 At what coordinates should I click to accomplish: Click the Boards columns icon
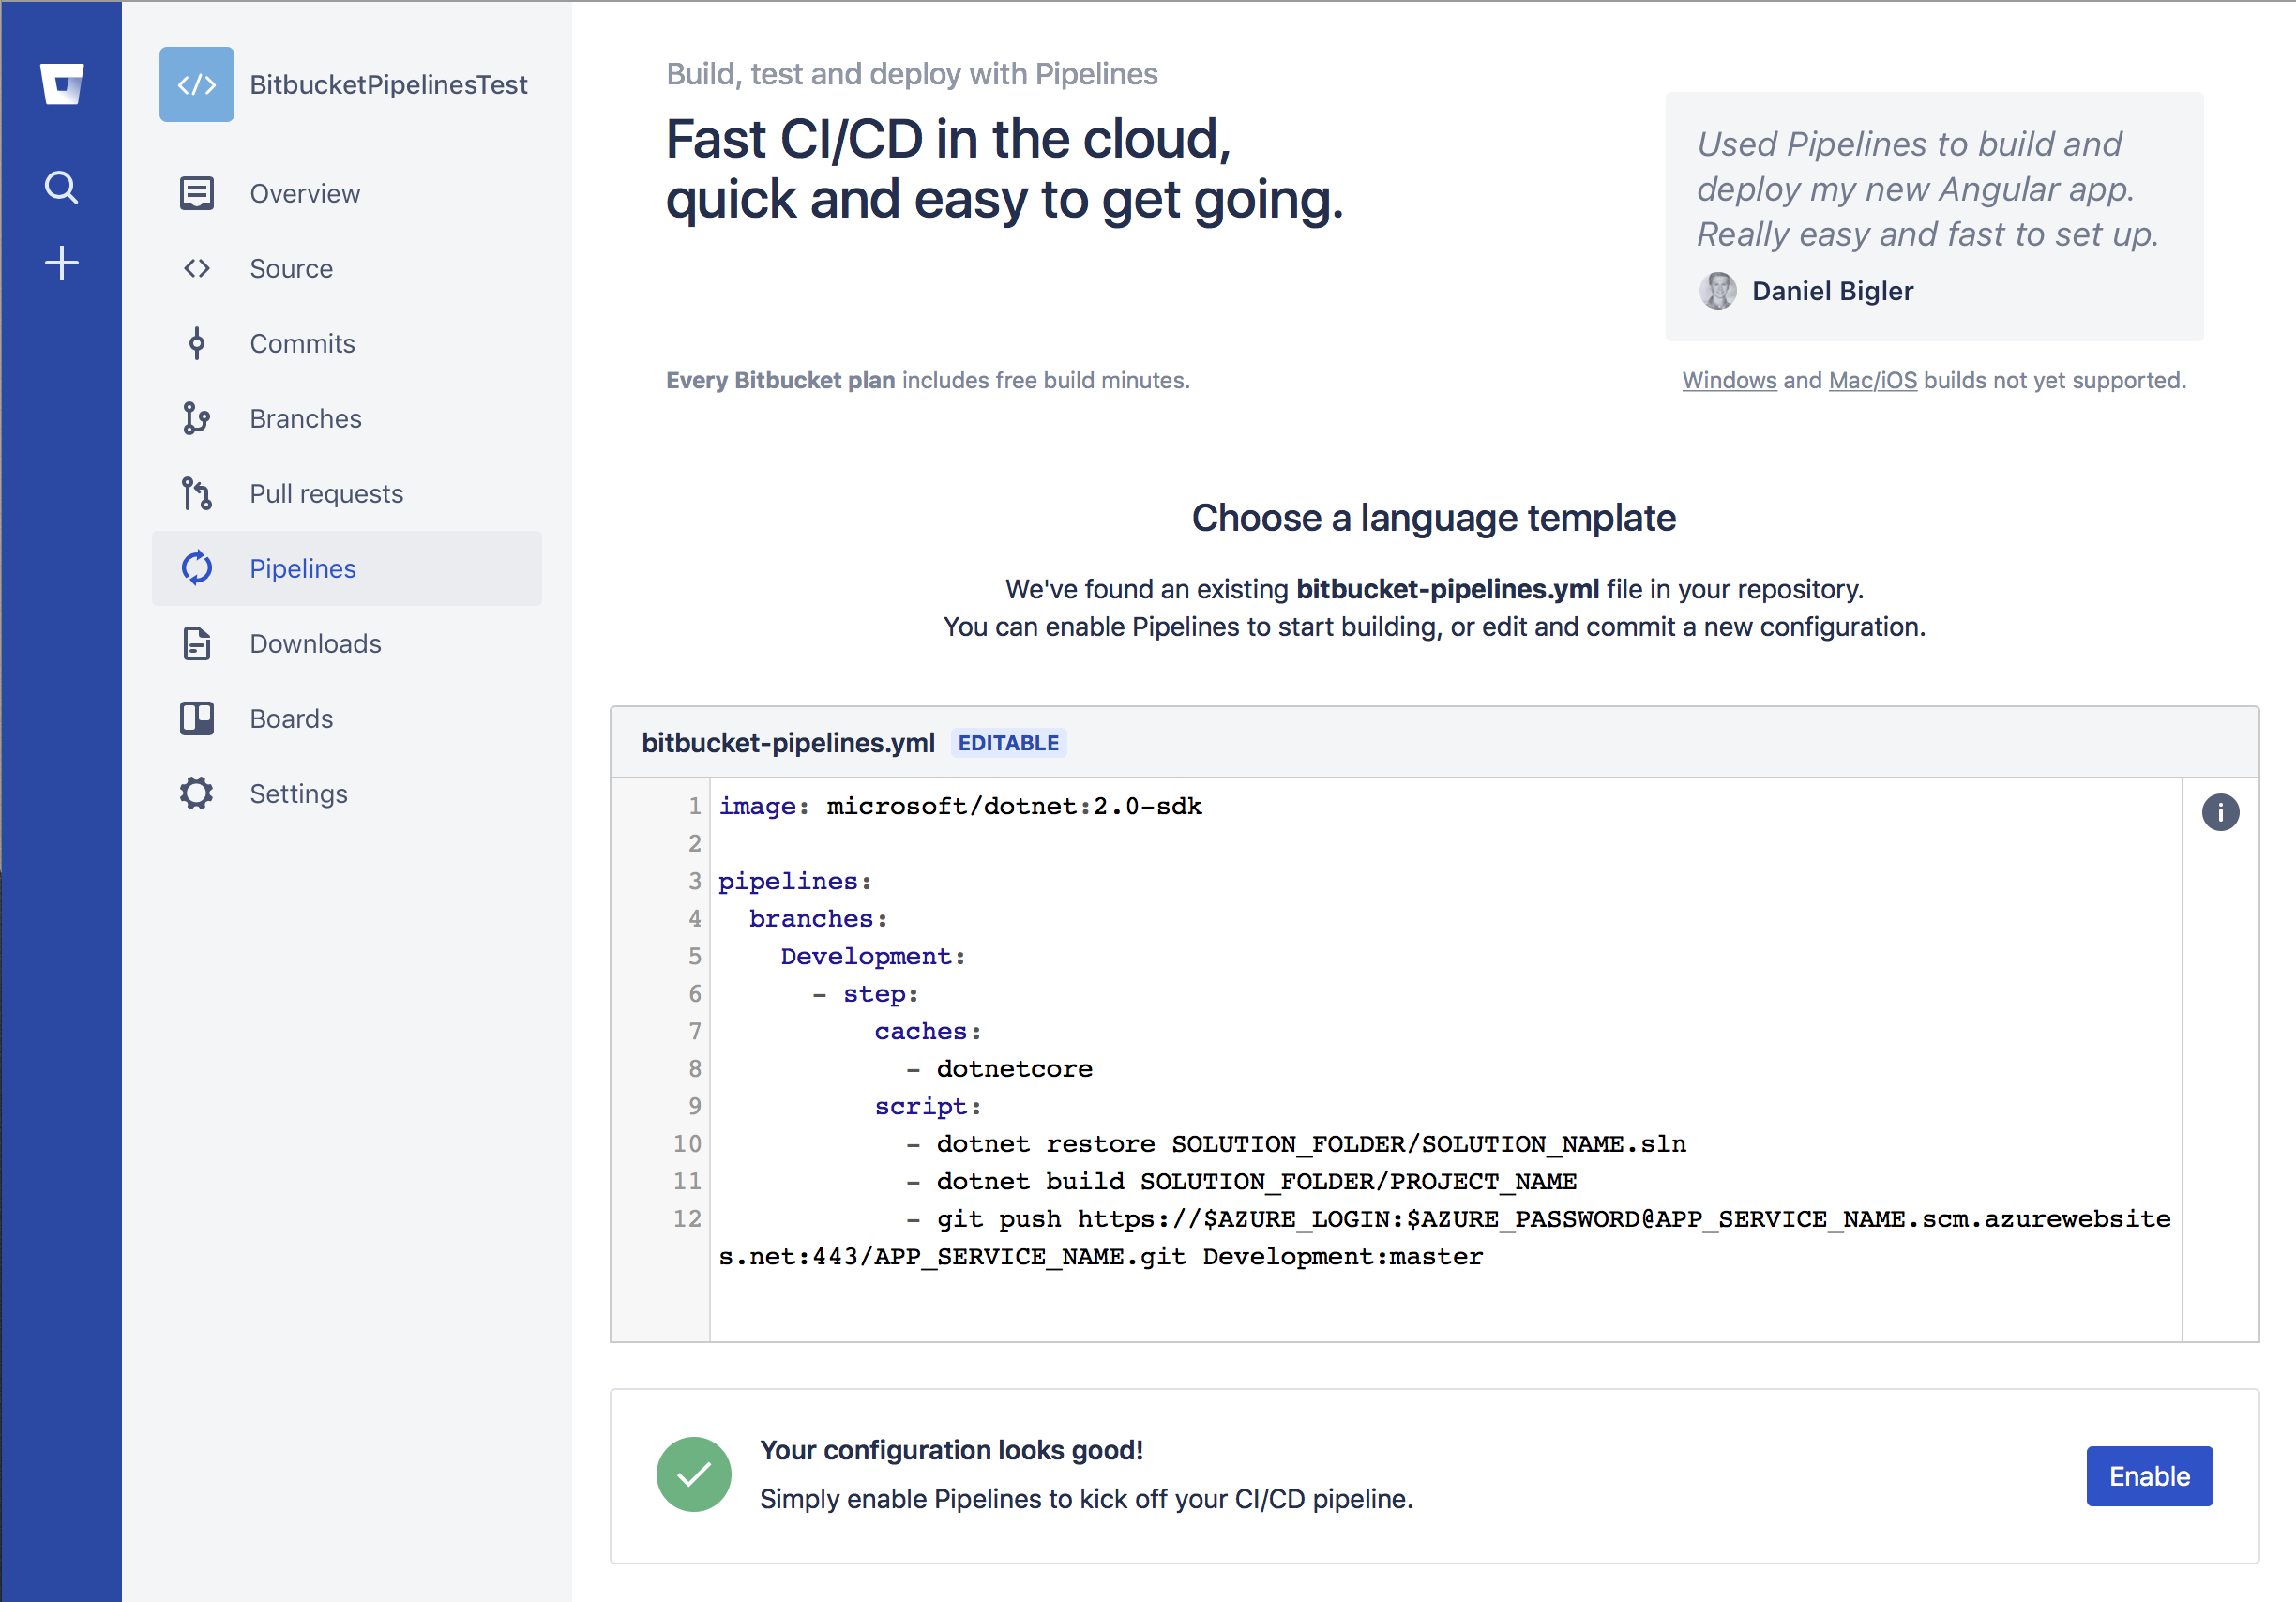pos(197,718)
